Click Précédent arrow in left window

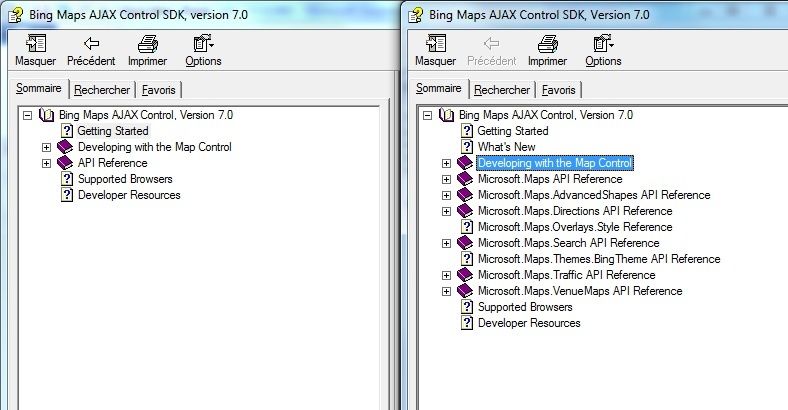pyautogui.click(x=91, y=44)
